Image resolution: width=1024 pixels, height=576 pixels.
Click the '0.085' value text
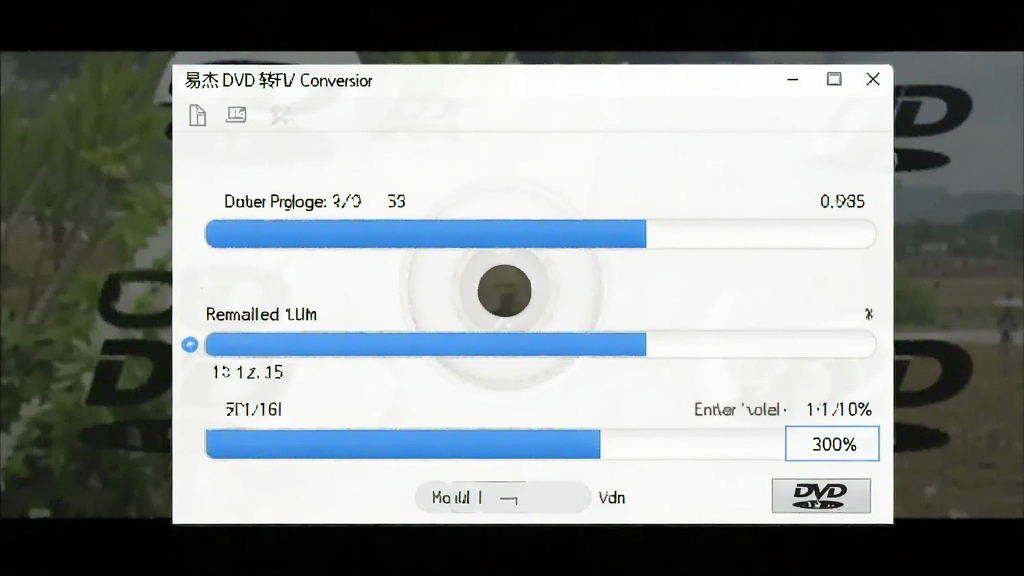coord(842,201)
